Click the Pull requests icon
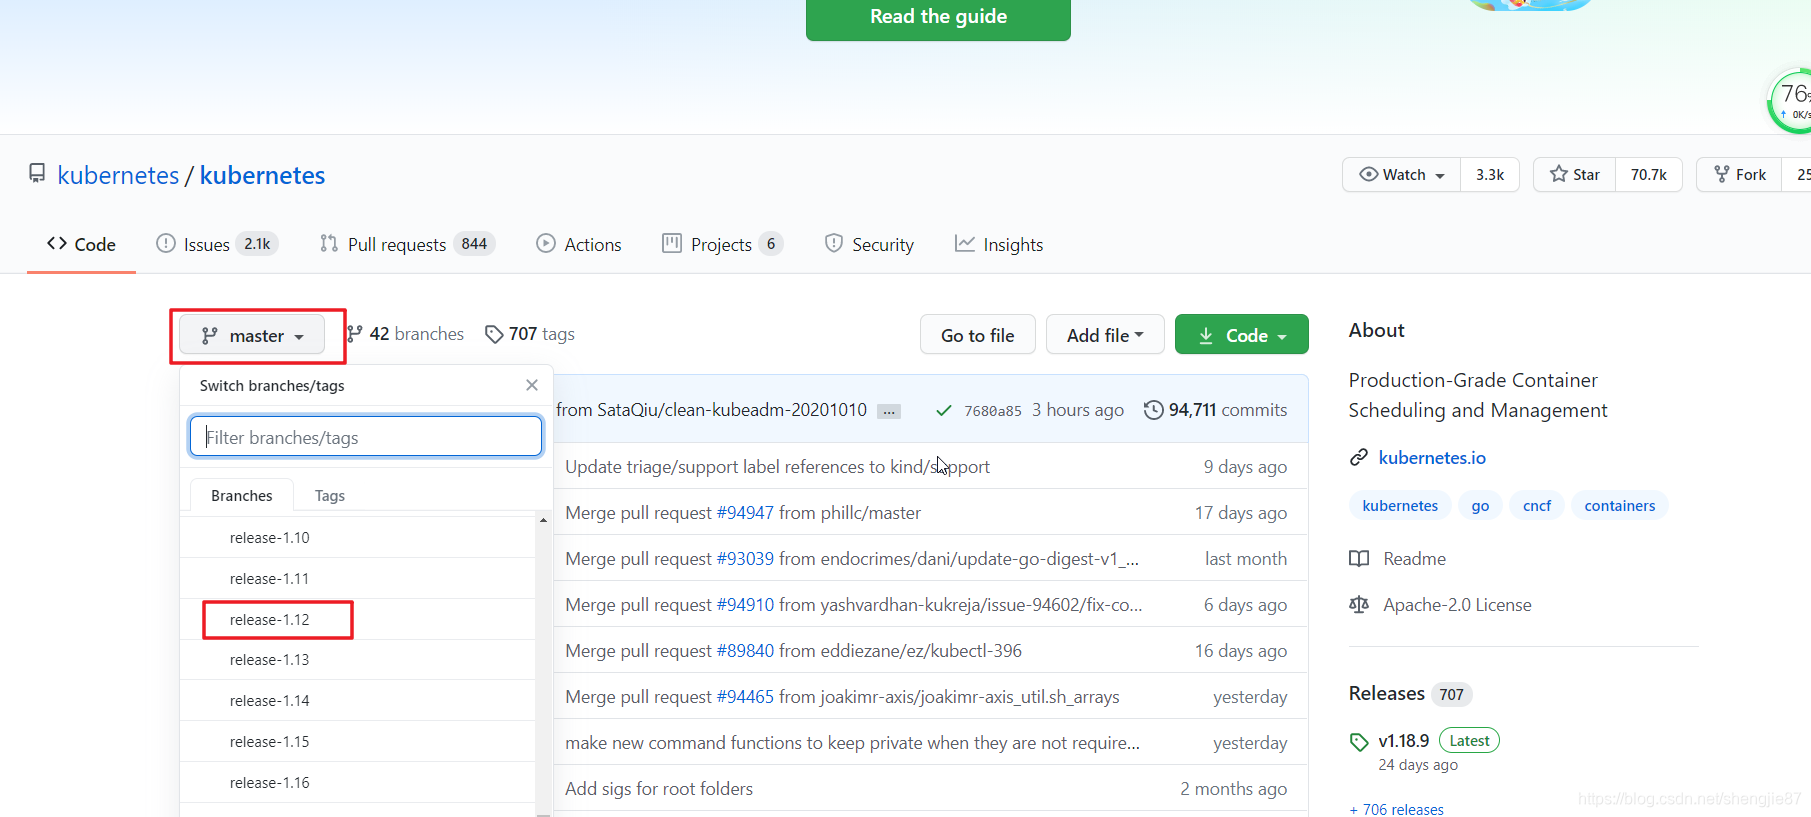Viewport: 1811px width, 817px height. pos(329,243)
